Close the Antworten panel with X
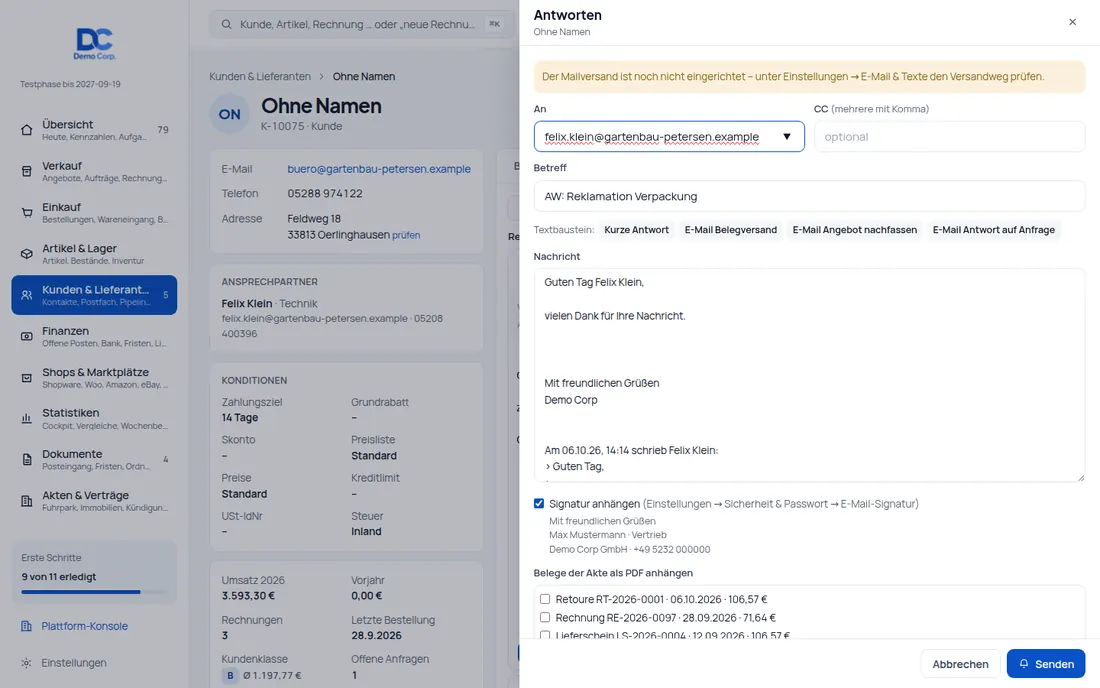The width and height of the screenshot is (1100, 688). pos(1072,22)
